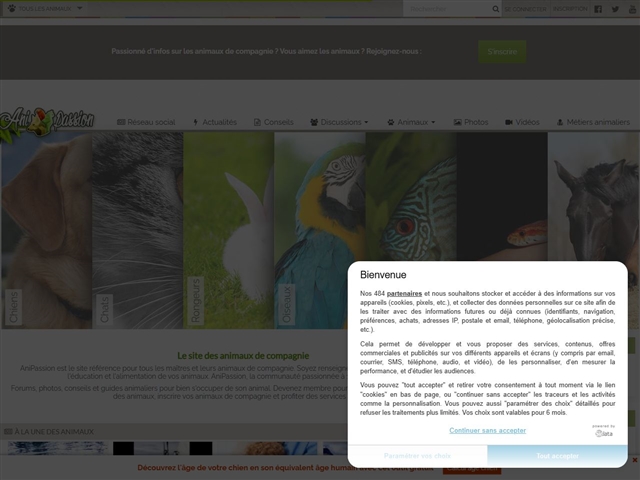Open the Photos section
The height and width of the screenshot is (480, 640).
tap(470, 122)
